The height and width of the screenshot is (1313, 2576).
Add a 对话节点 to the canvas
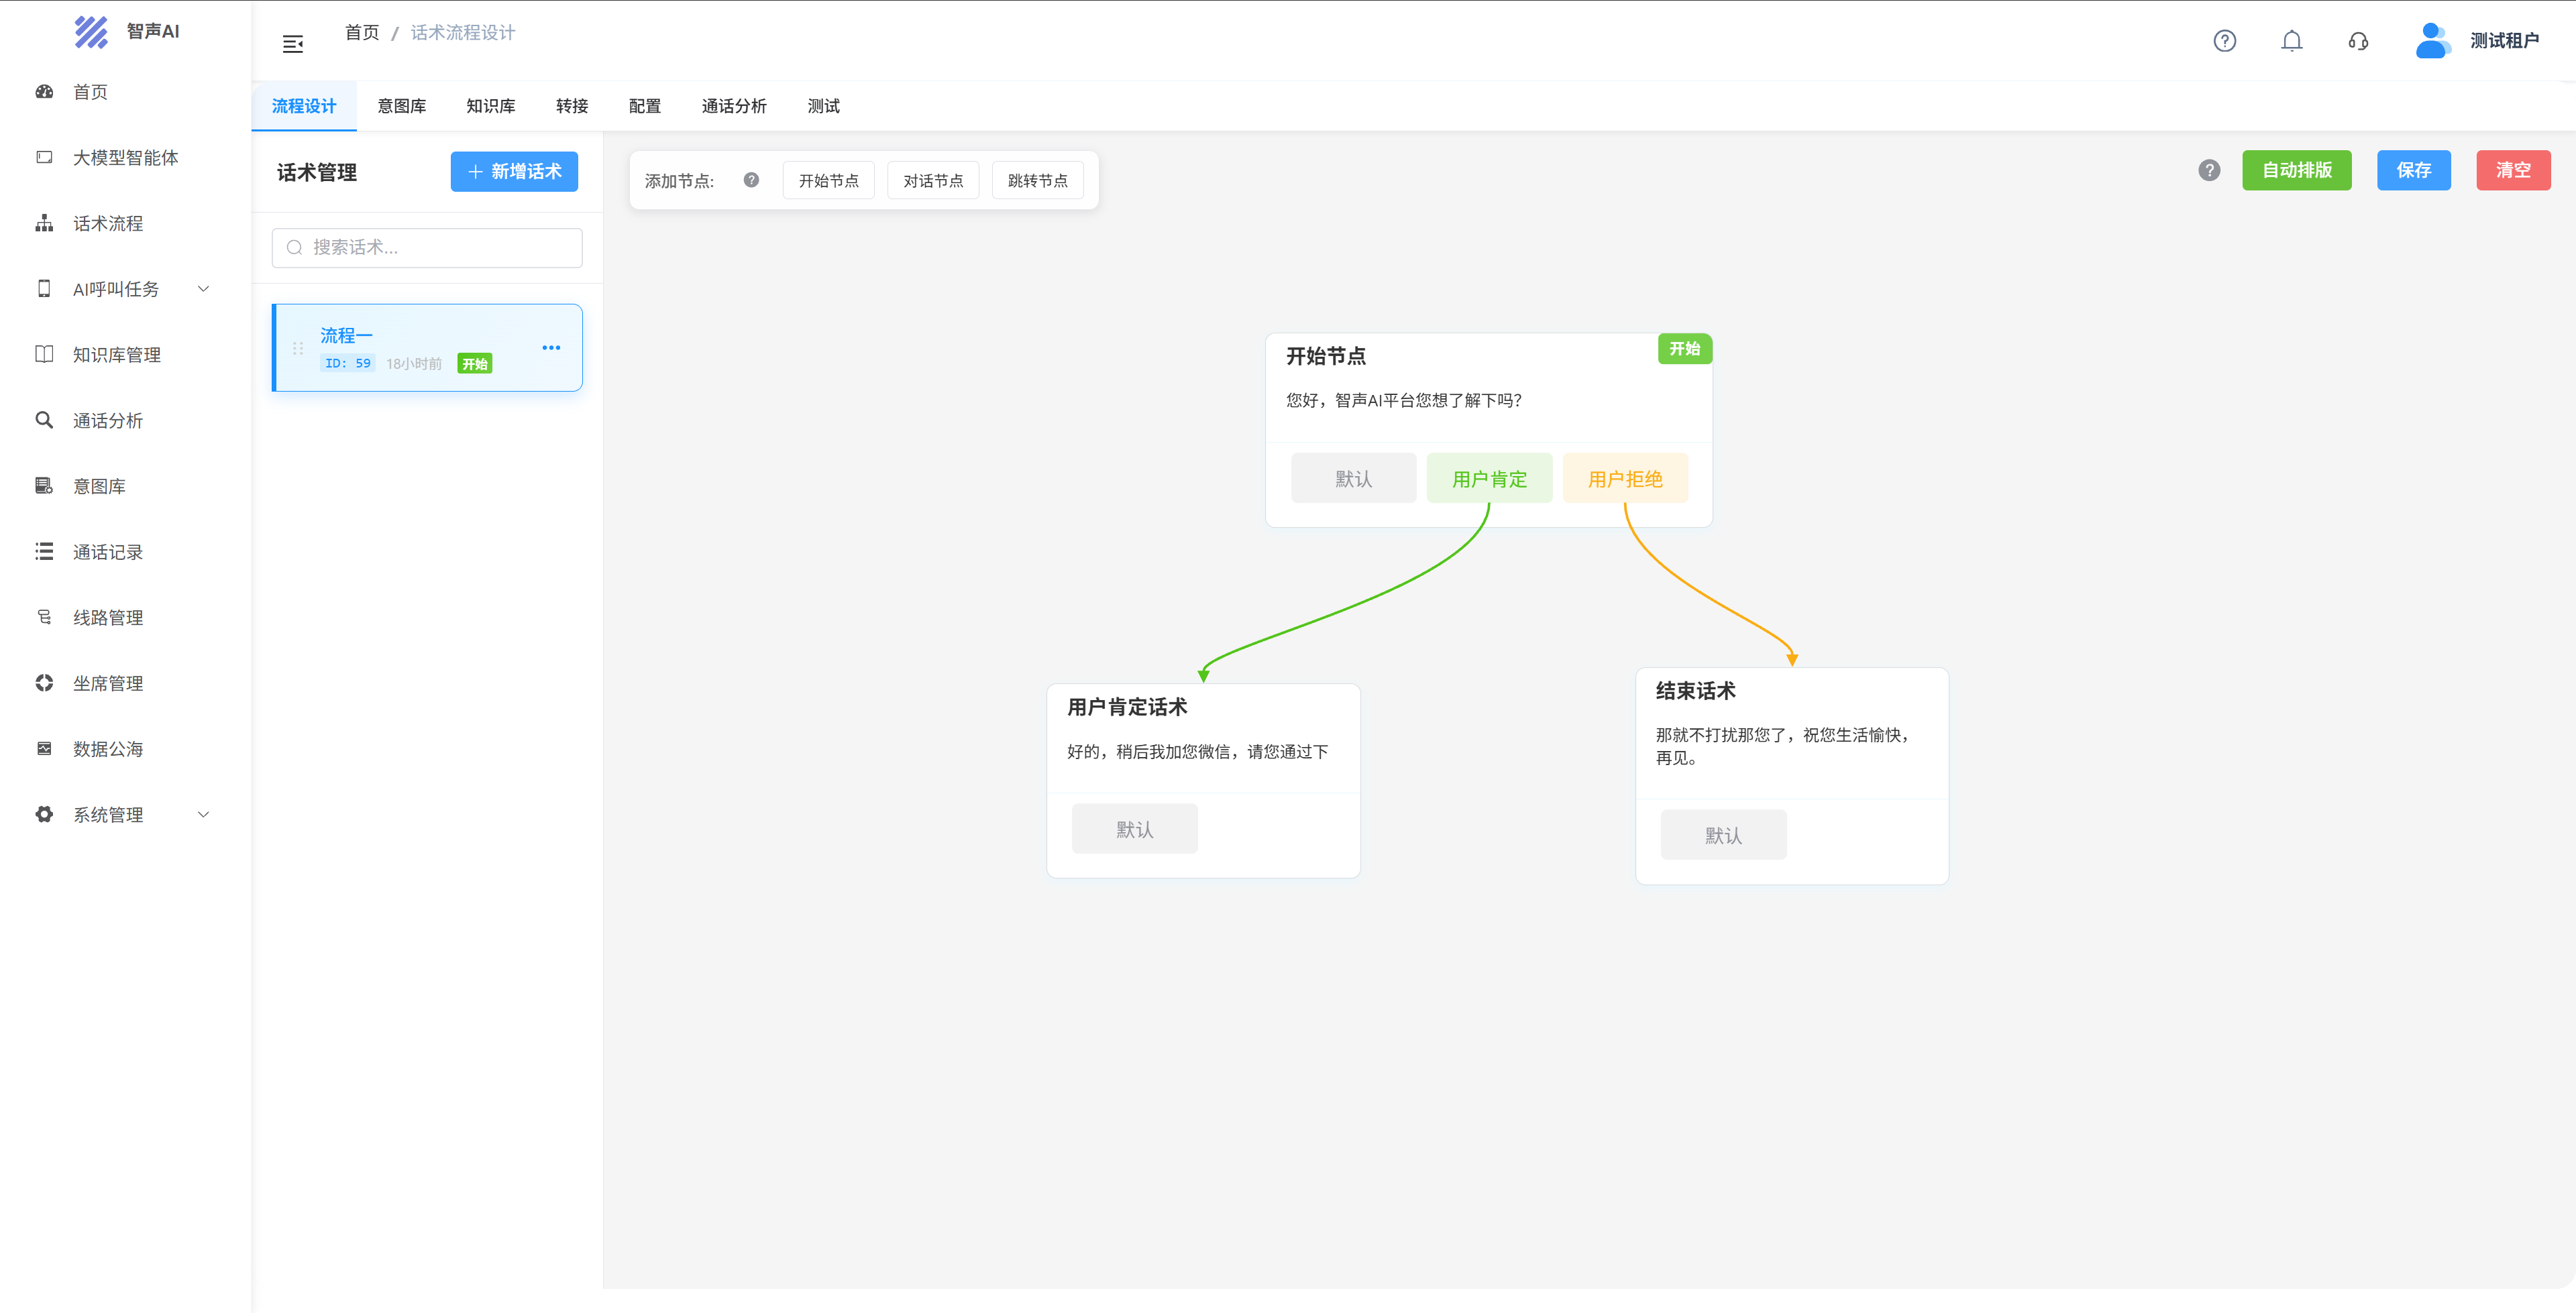(932, 181)
